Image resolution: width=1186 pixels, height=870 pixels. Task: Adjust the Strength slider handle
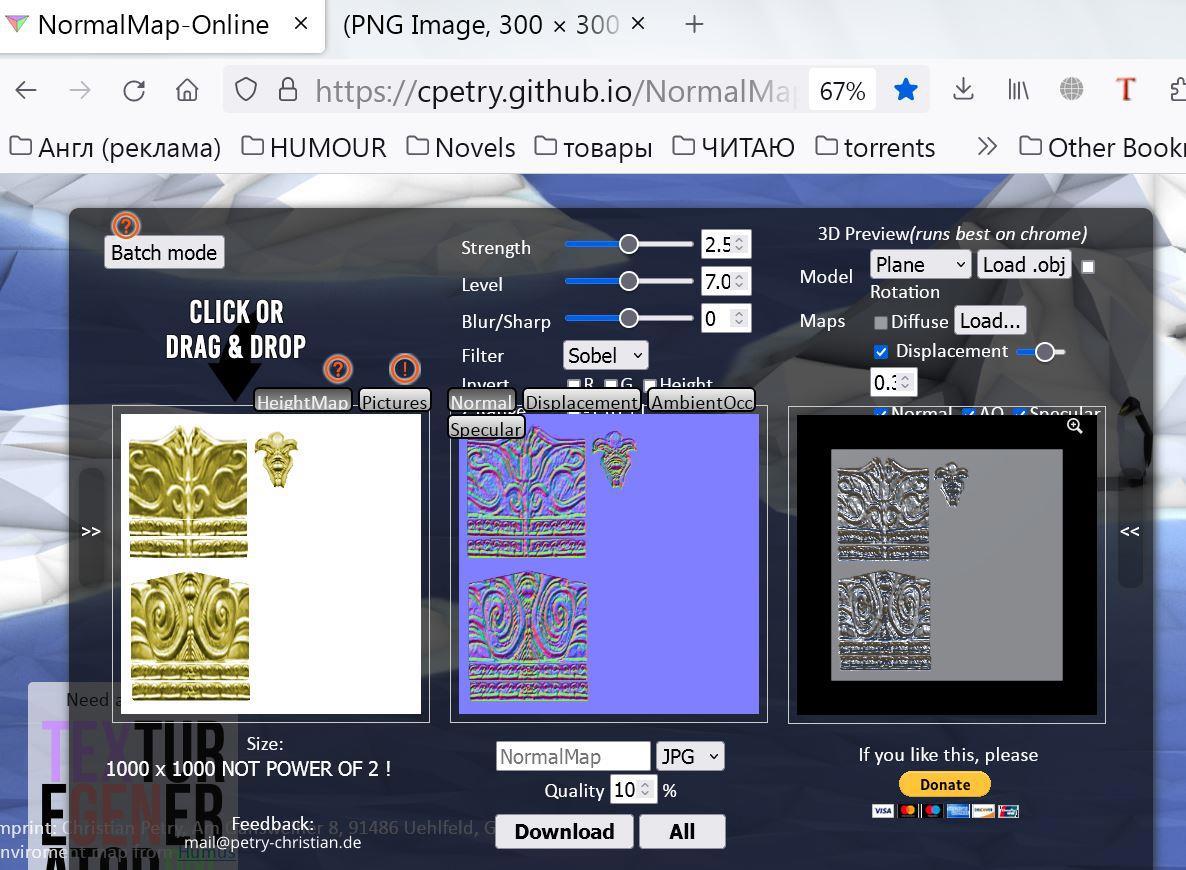pyautogui.click(x=628, y=244)
